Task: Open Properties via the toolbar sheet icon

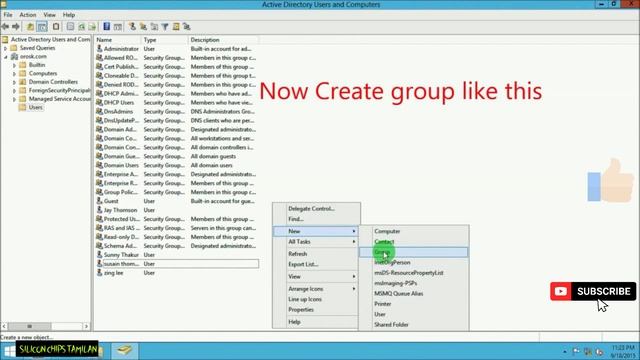Action: point(70,27)
